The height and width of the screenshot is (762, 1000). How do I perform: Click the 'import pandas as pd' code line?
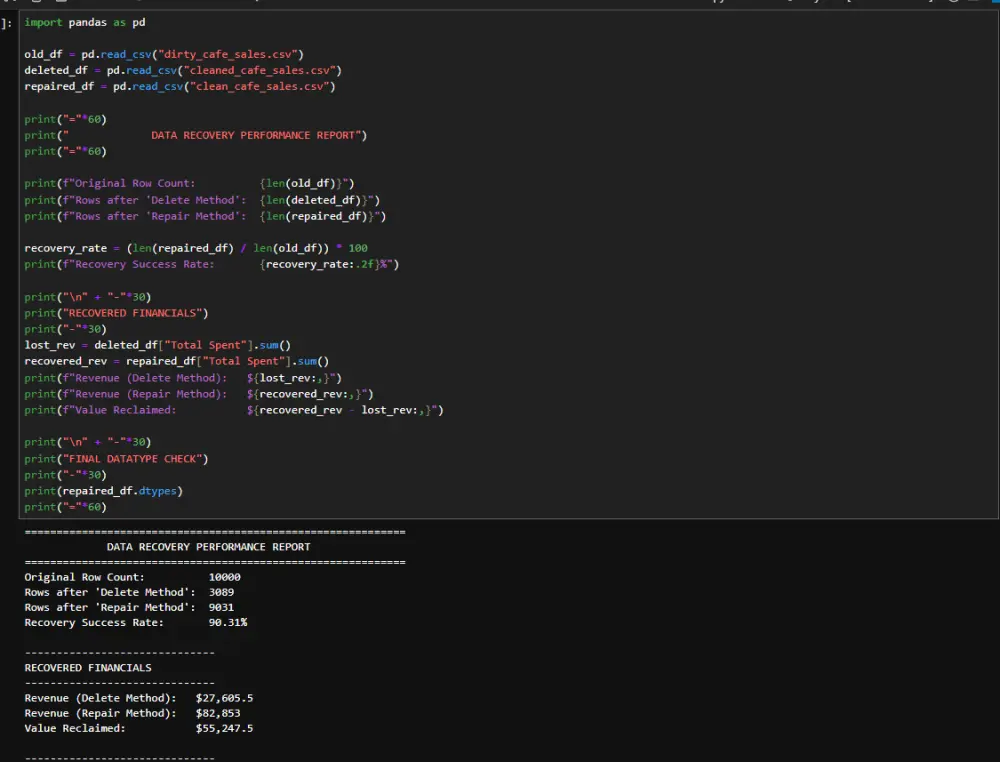(x=85, y=22)
